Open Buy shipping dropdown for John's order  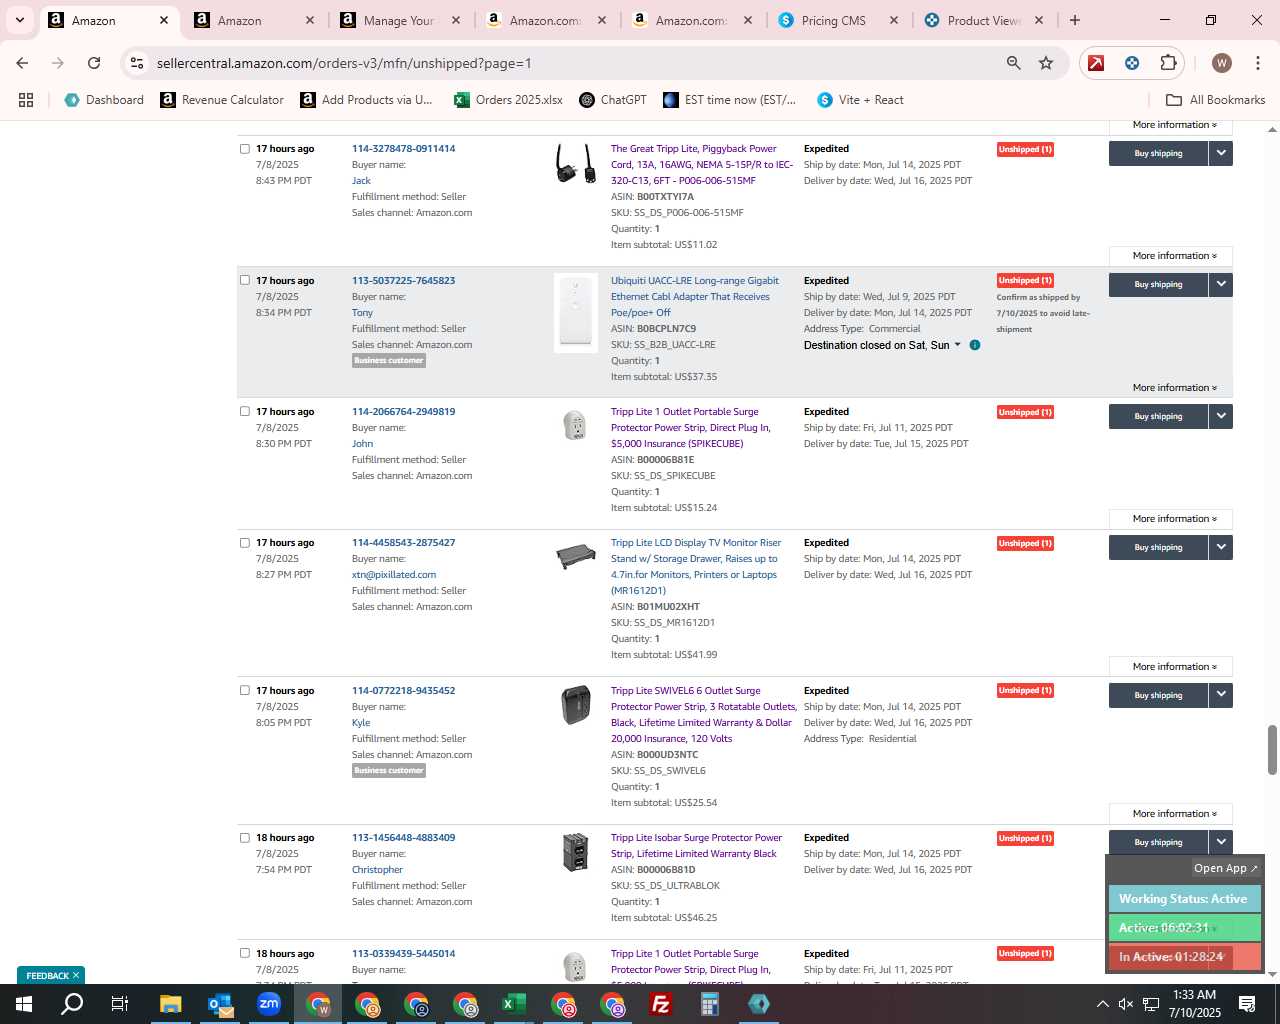[1221, 416]
